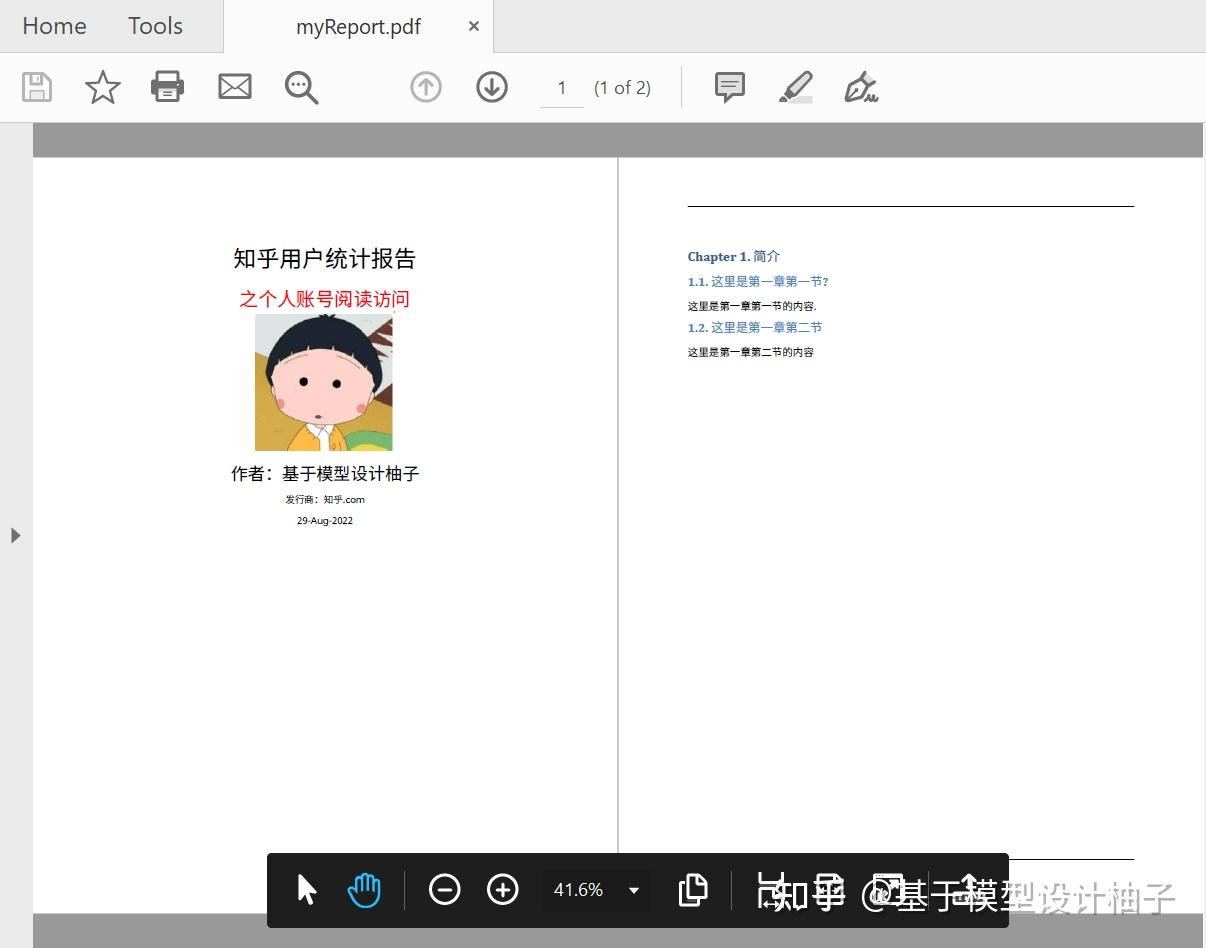Image resolution: width=1206 pixels, height=948 pixels.
Task: Click the body text 这里是第一章第二节的内容
Action: coord(751,352)
